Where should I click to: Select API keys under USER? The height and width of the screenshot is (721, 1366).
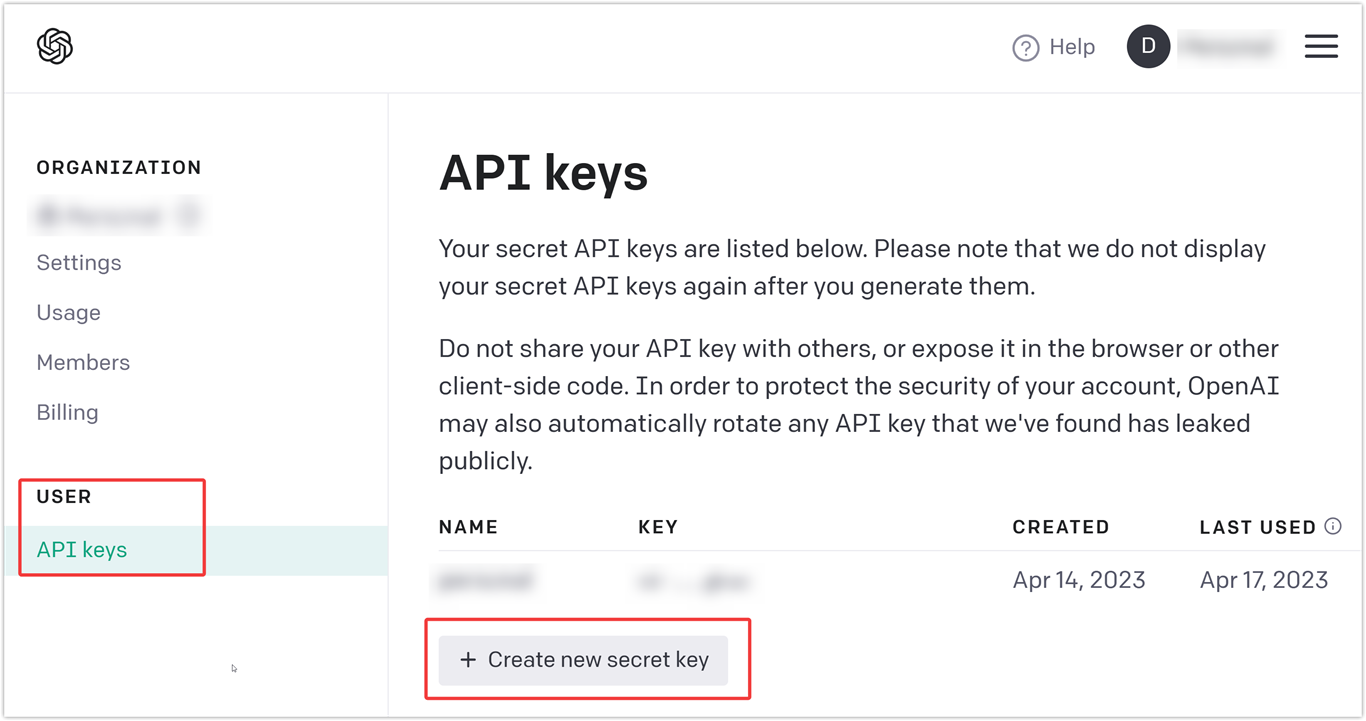[x=81, y=549]
